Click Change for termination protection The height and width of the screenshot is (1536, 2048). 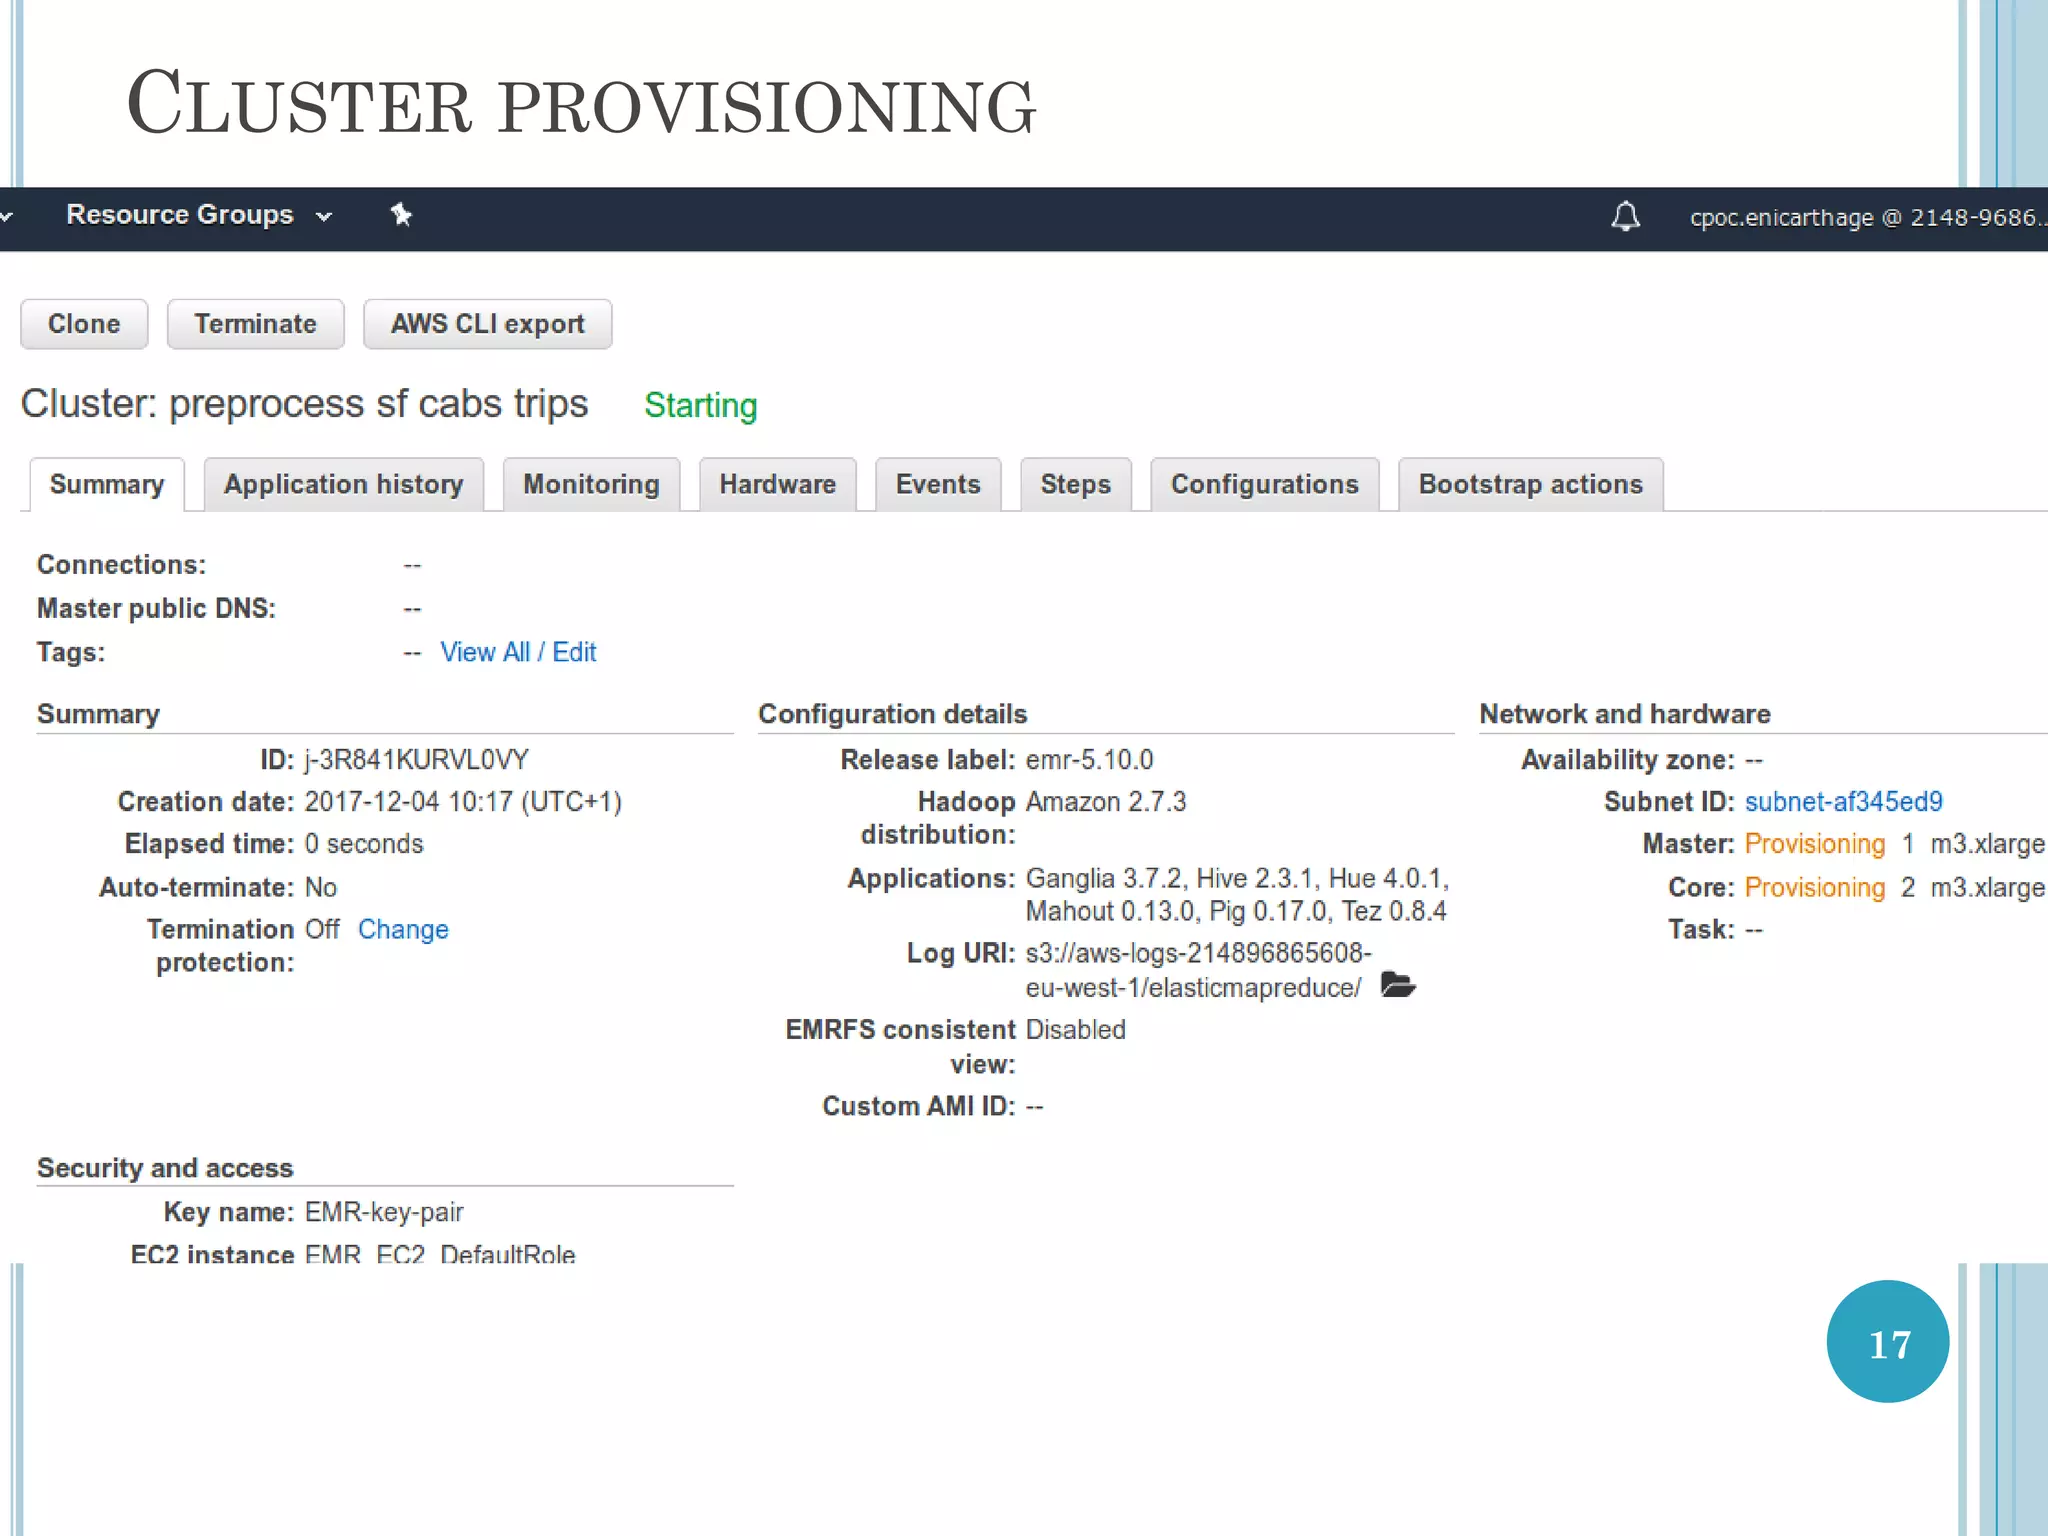403,929
